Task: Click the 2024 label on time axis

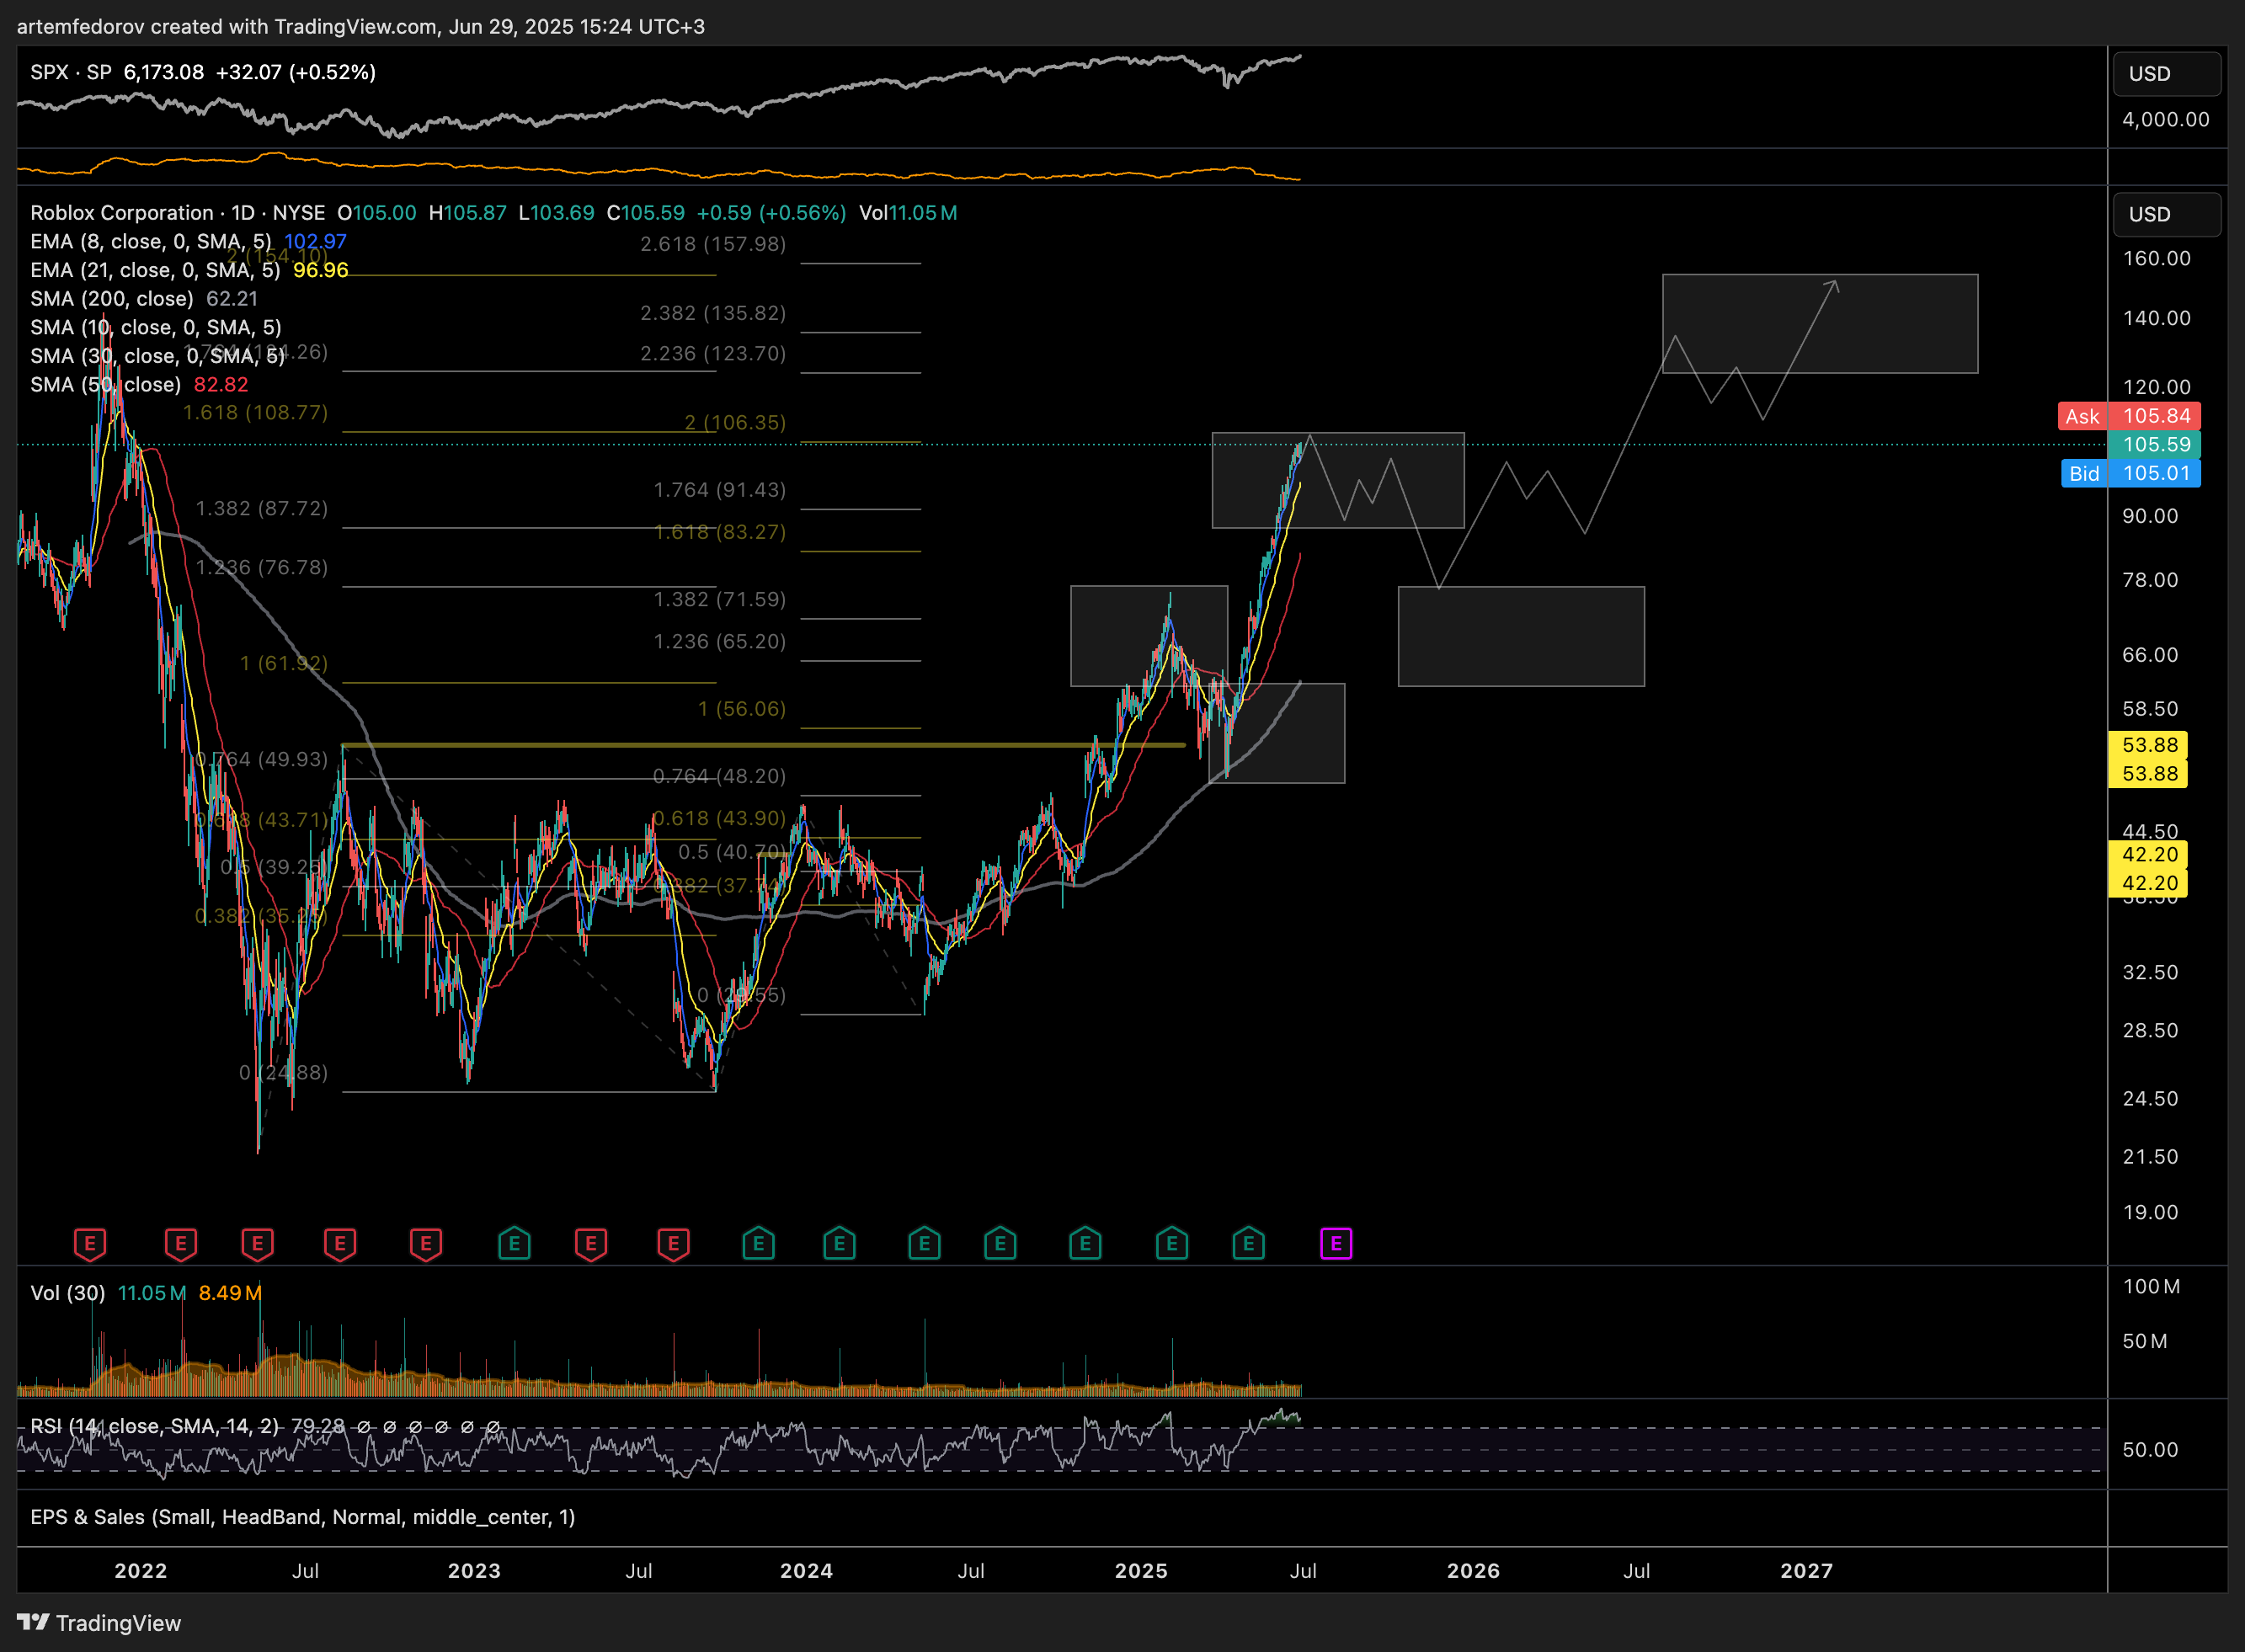Action: pyautogui.click(x=807, y=1570)
